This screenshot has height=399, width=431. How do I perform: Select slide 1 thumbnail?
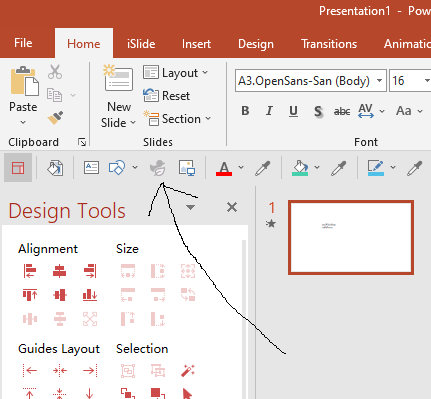point(351,237)
